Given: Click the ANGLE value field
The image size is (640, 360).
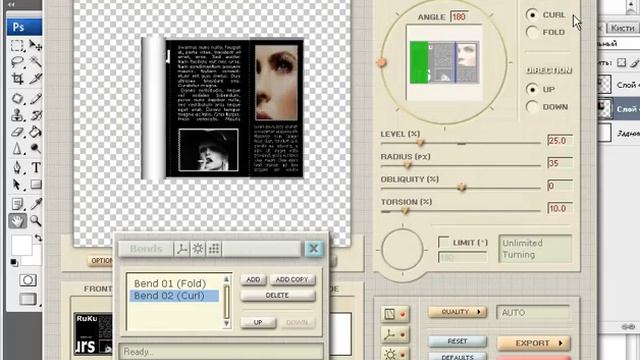Looking at the screenshot, I should point(459,17).
